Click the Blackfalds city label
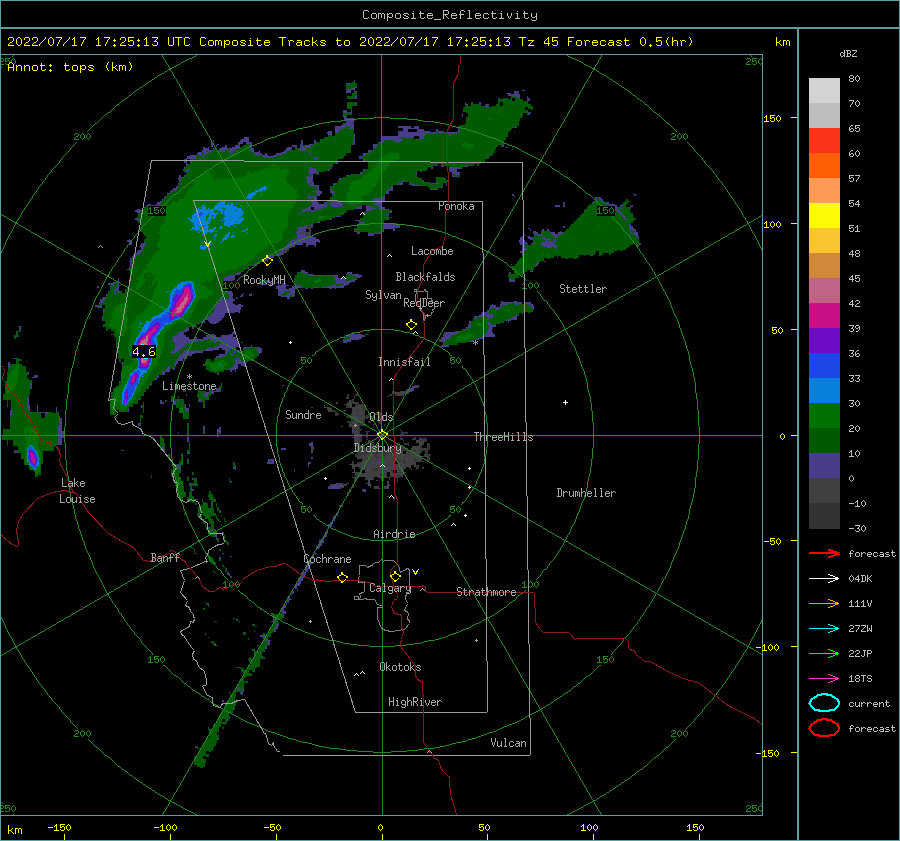 425,277
